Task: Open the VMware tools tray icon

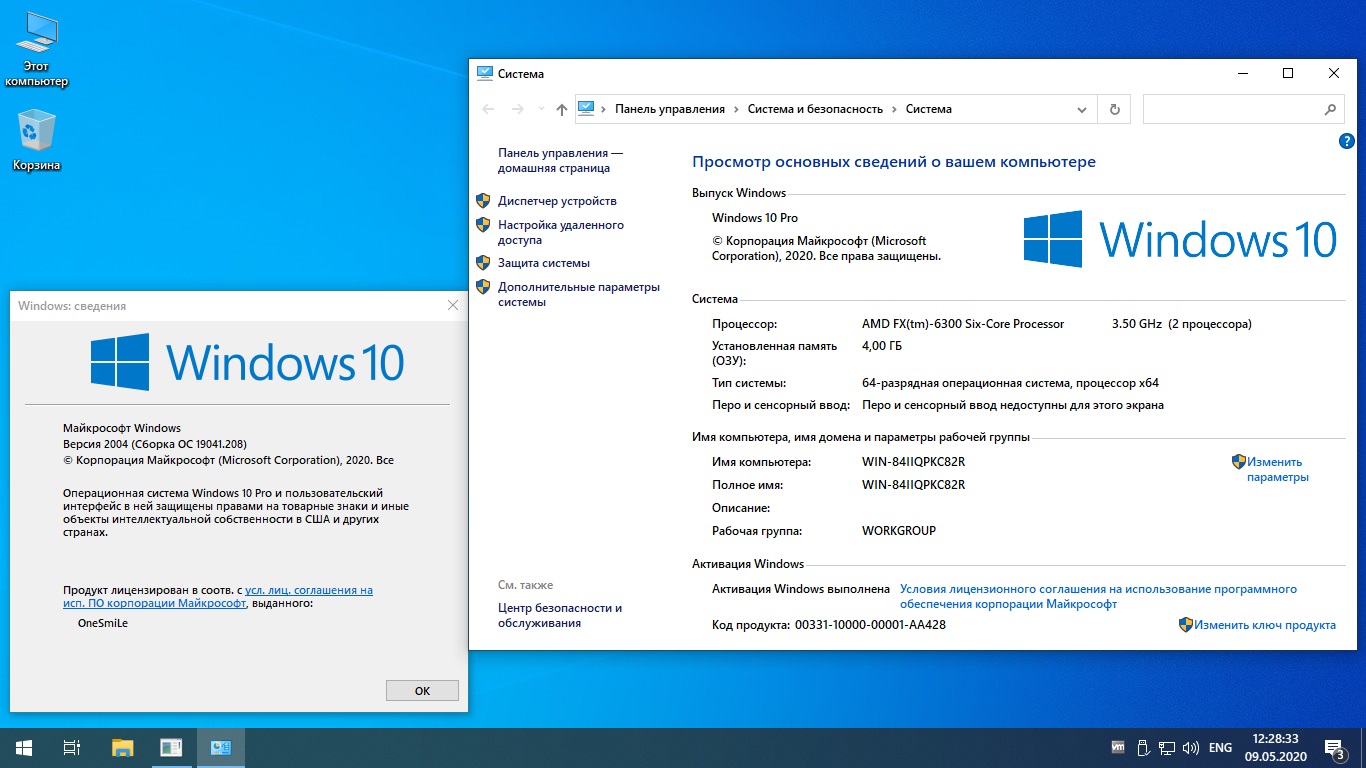Action: point(1118,747)
